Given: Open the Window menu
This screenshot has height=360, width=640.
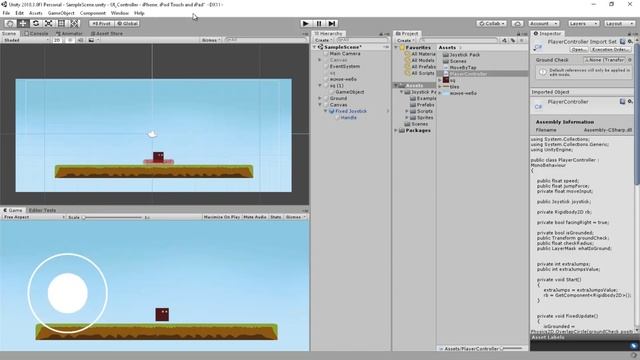Looking at the screenshot, I should (120, 13).
